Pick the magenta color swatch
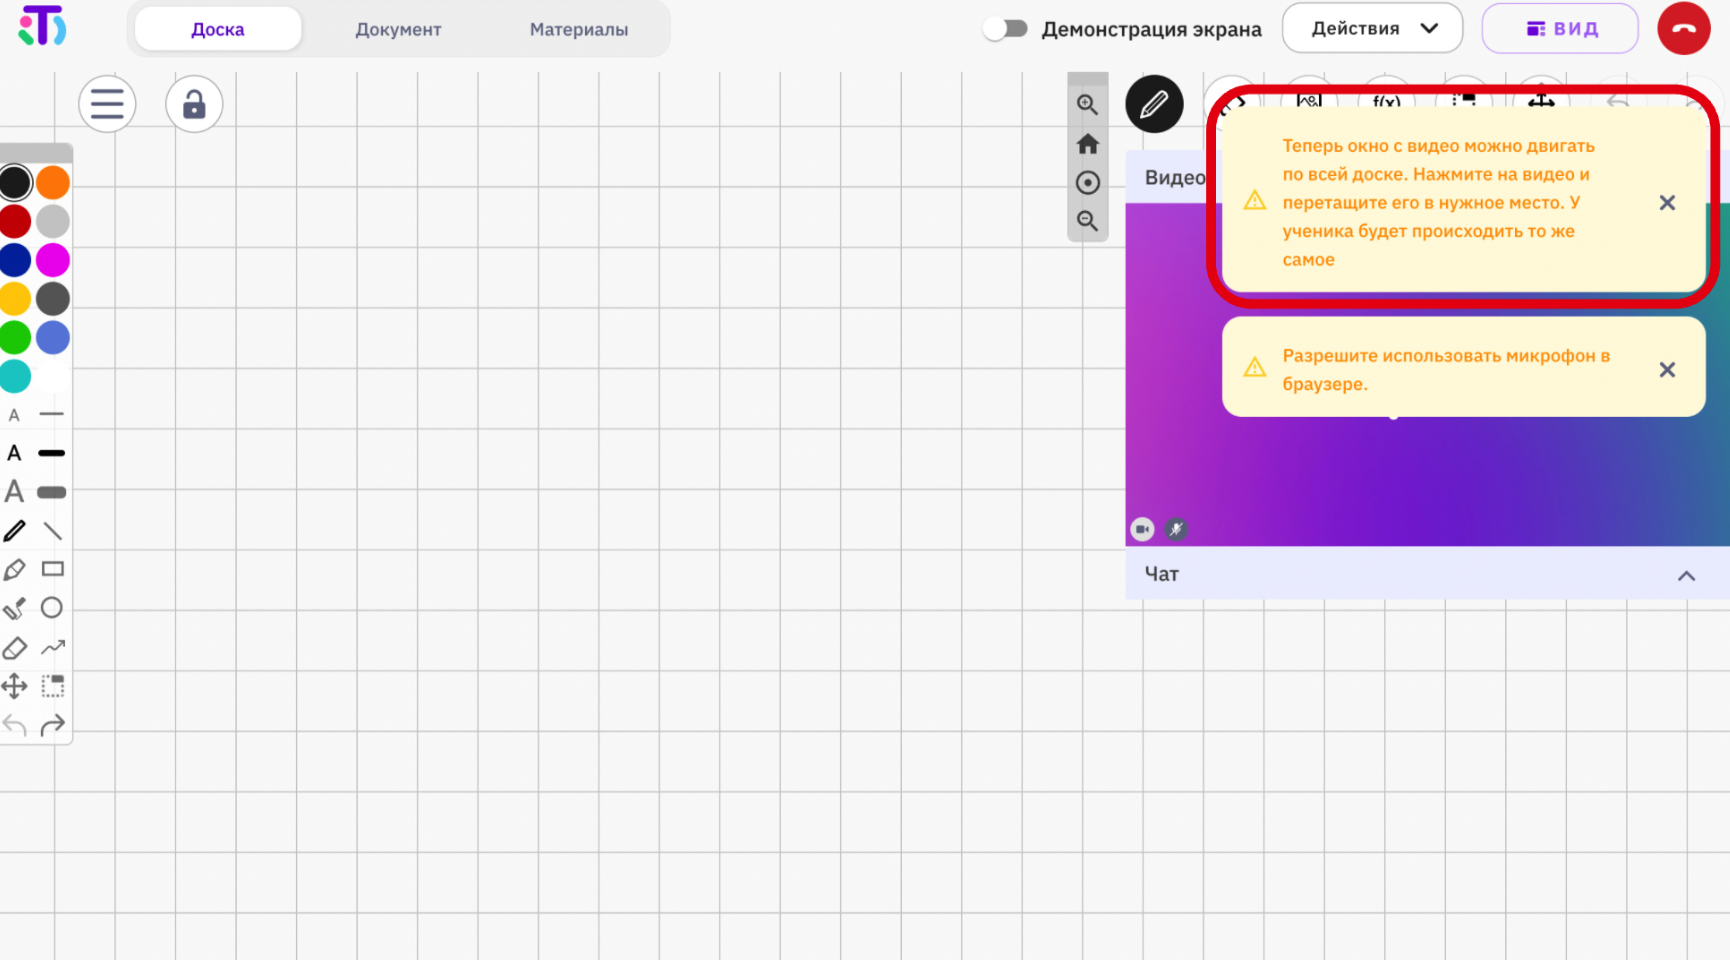This screenshot has width=1730, height=960. [x=53, y=260]
